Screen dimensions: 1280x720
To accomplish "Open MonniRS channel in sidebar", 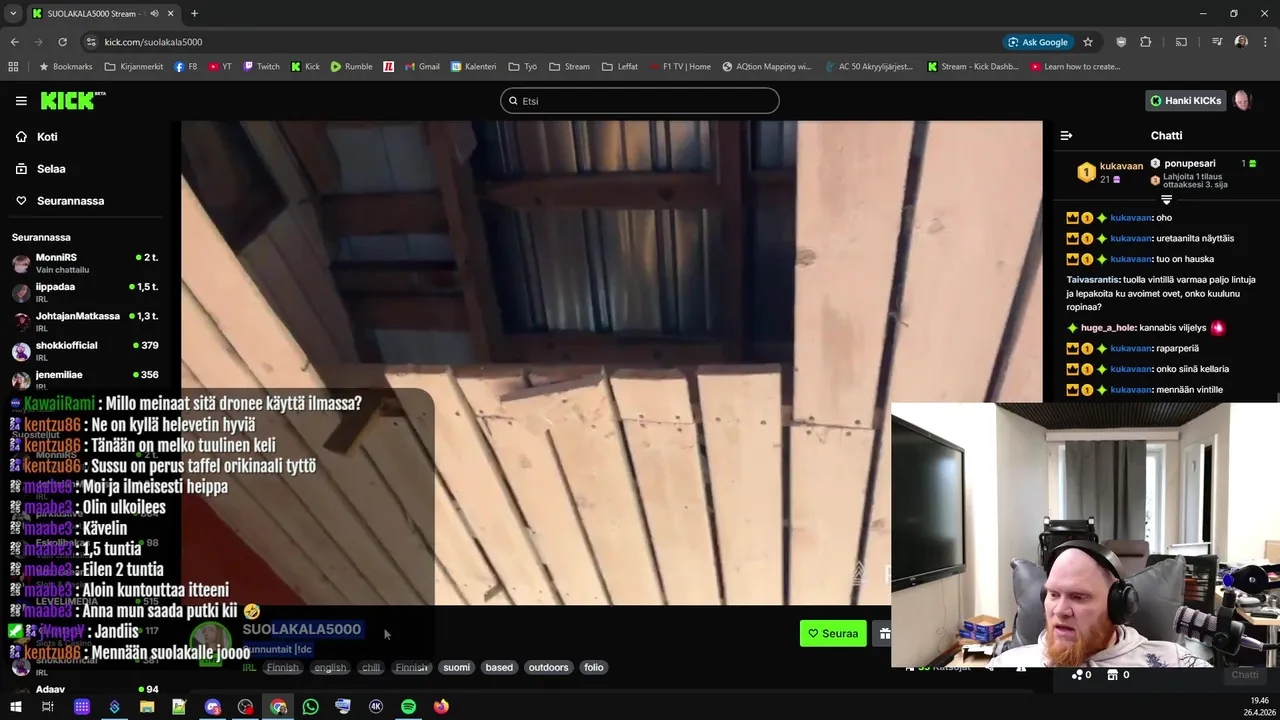I will [85, 263].
